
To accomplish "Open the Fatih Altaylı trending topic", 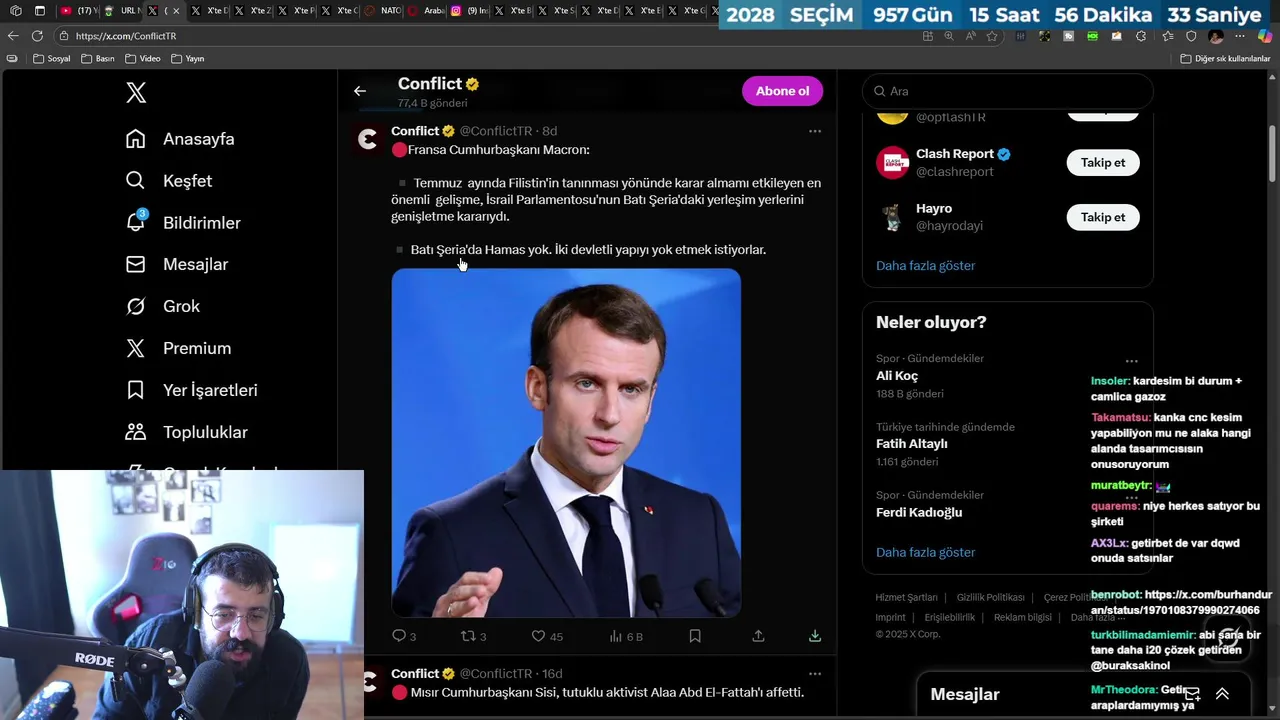I will pyautogui.click(x=912, y=444).
